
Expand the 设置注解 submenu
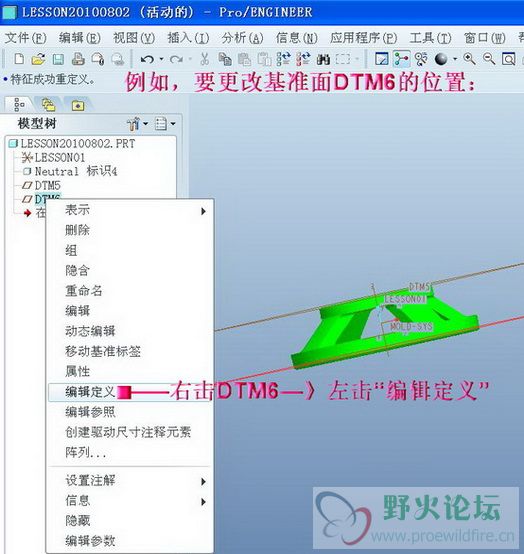131,481
